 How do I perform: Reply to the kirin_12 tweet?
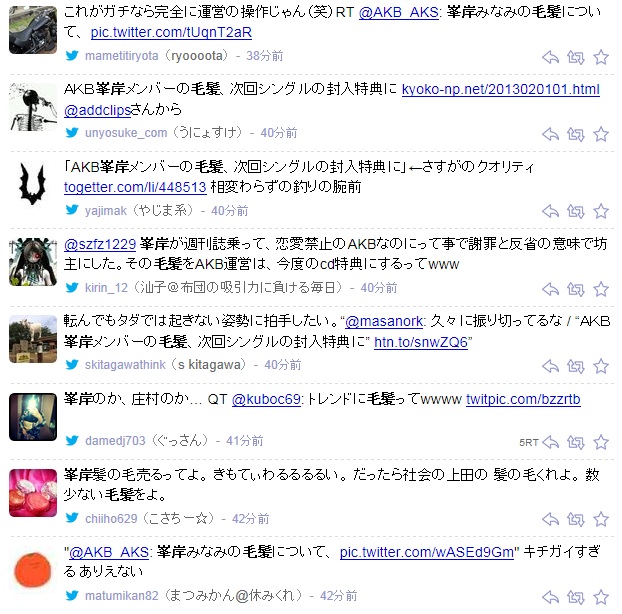(x=551, y=289)
